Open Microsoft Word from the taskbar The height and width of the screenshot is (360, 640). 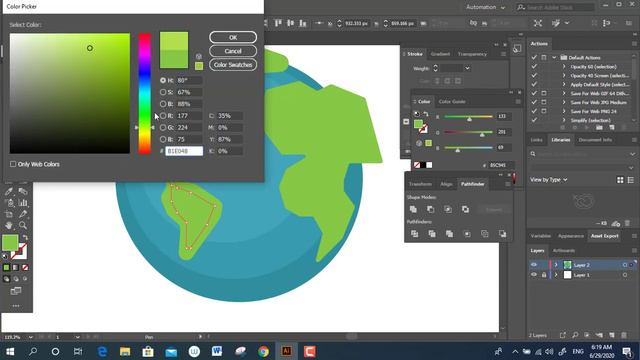(x=217, y=351)
